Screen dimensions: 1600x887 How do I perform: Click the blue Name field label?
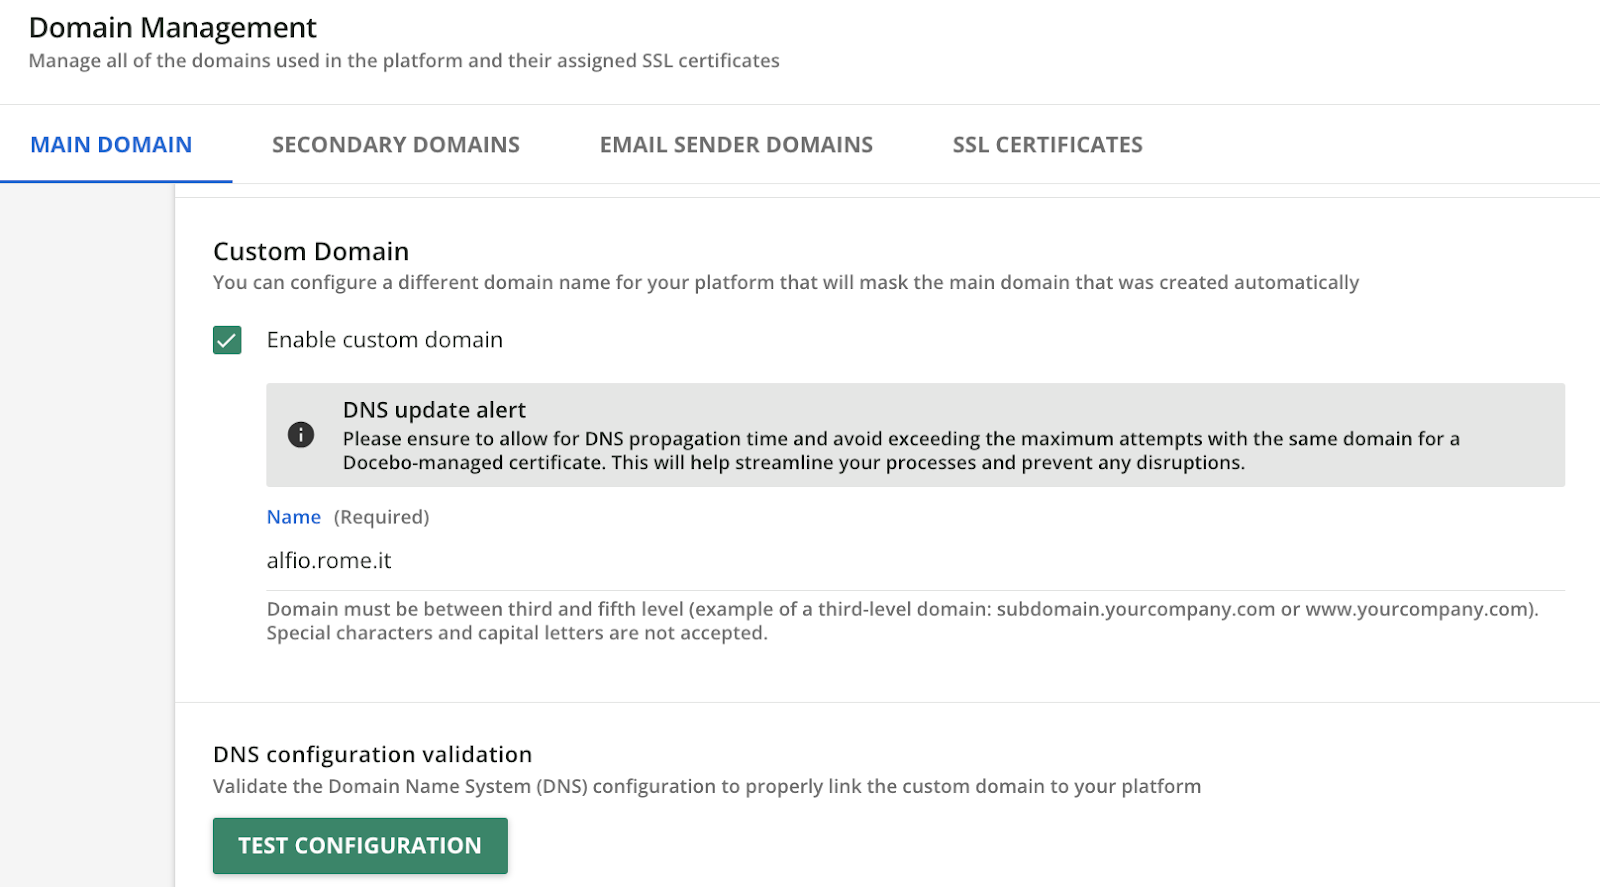[293, 517]
